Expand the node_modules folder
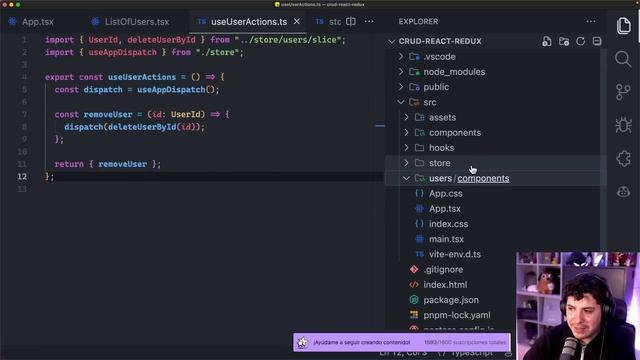 [454, 72]
